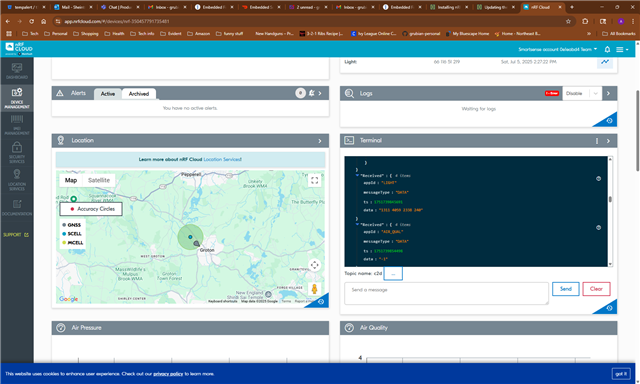Open the Location Services link
Screen dimensions: 640x384
(222, 160)
